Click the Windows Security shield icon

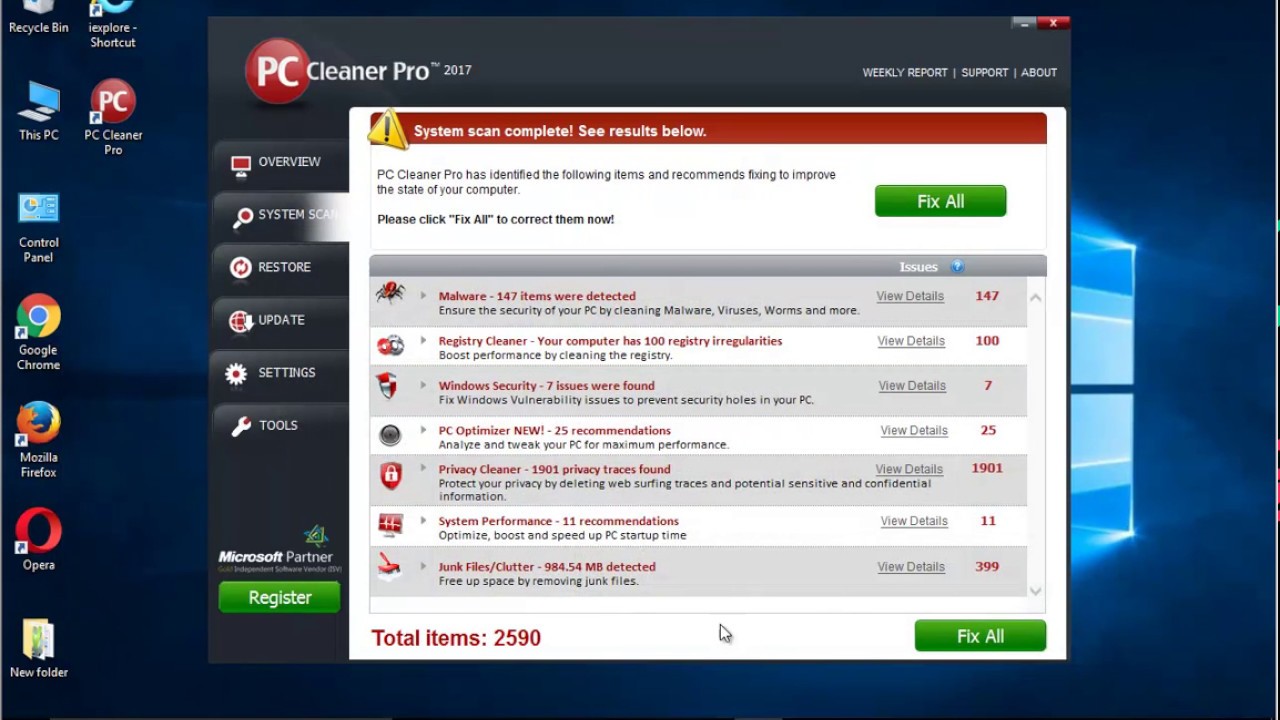tap(387, 386)
